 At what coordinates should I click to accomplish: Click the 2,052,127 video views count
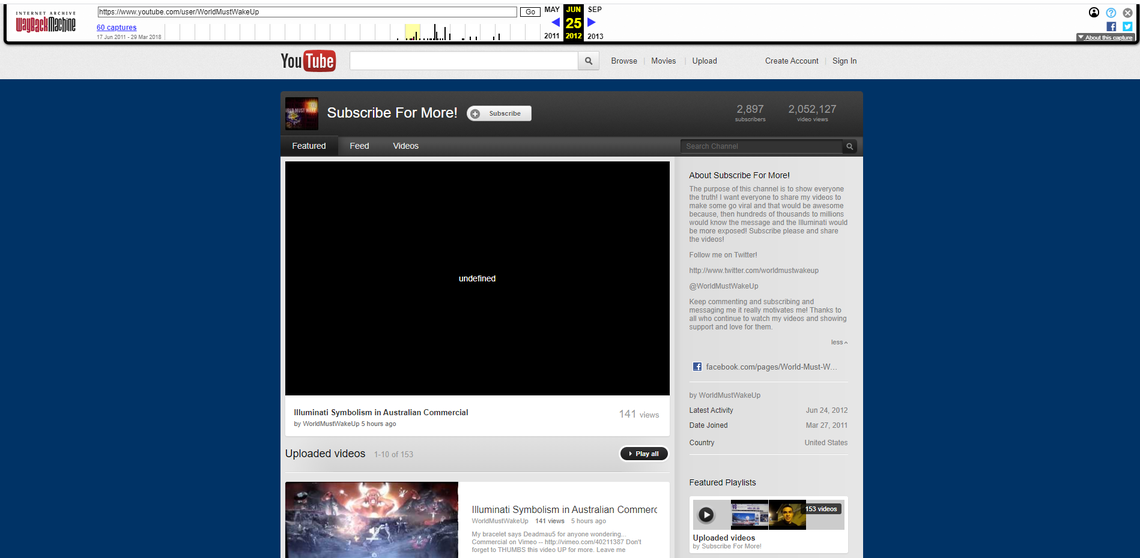(x=812, y=109)
